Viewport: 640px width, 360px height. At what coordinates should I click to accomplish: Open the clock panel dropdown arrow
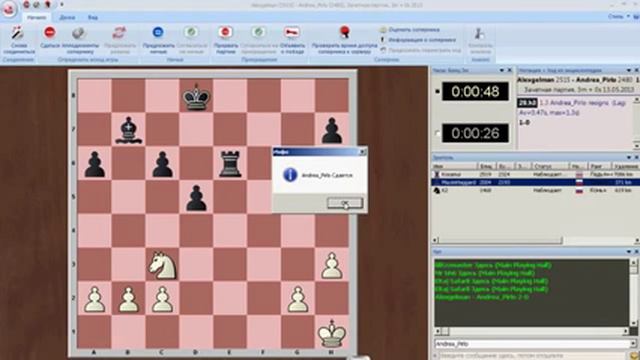pyautogui.click(x=502, y=71)
